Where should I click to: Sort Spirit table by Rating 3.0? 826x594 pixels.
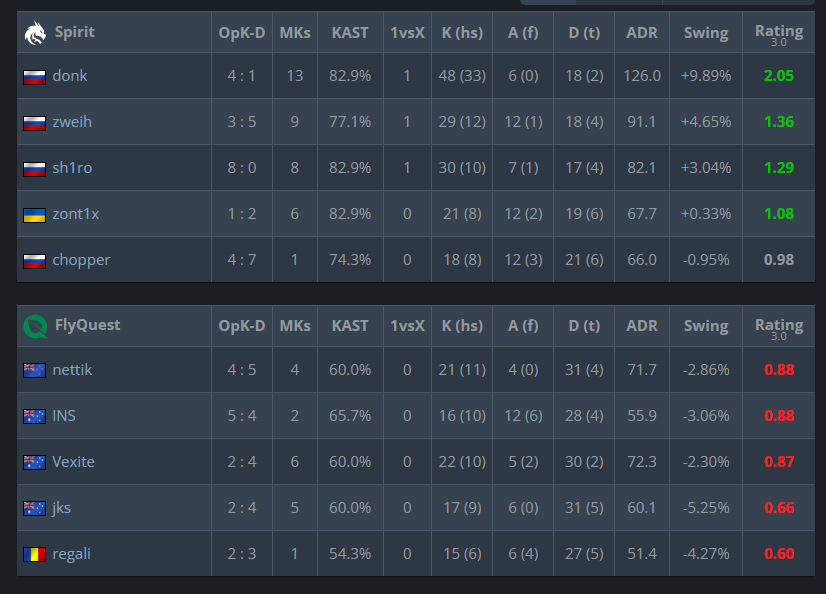(779, 33)
